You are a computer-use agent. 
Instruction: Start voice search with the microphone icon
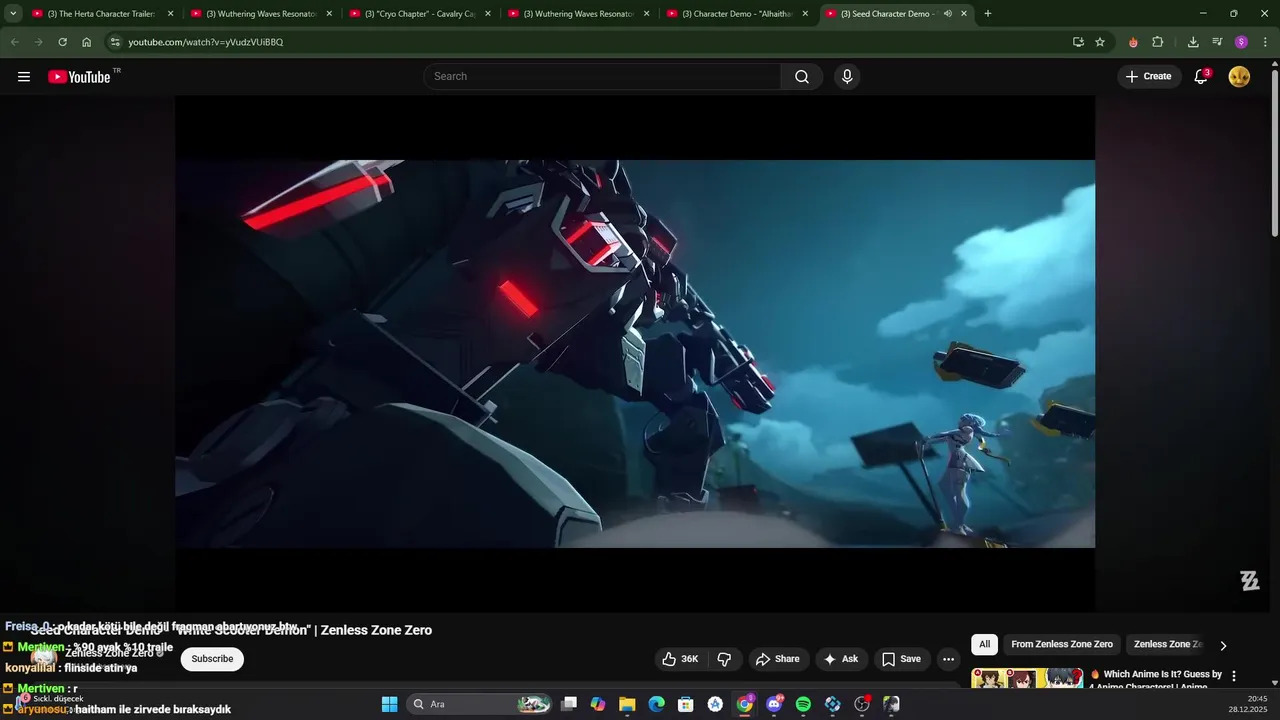847,77
